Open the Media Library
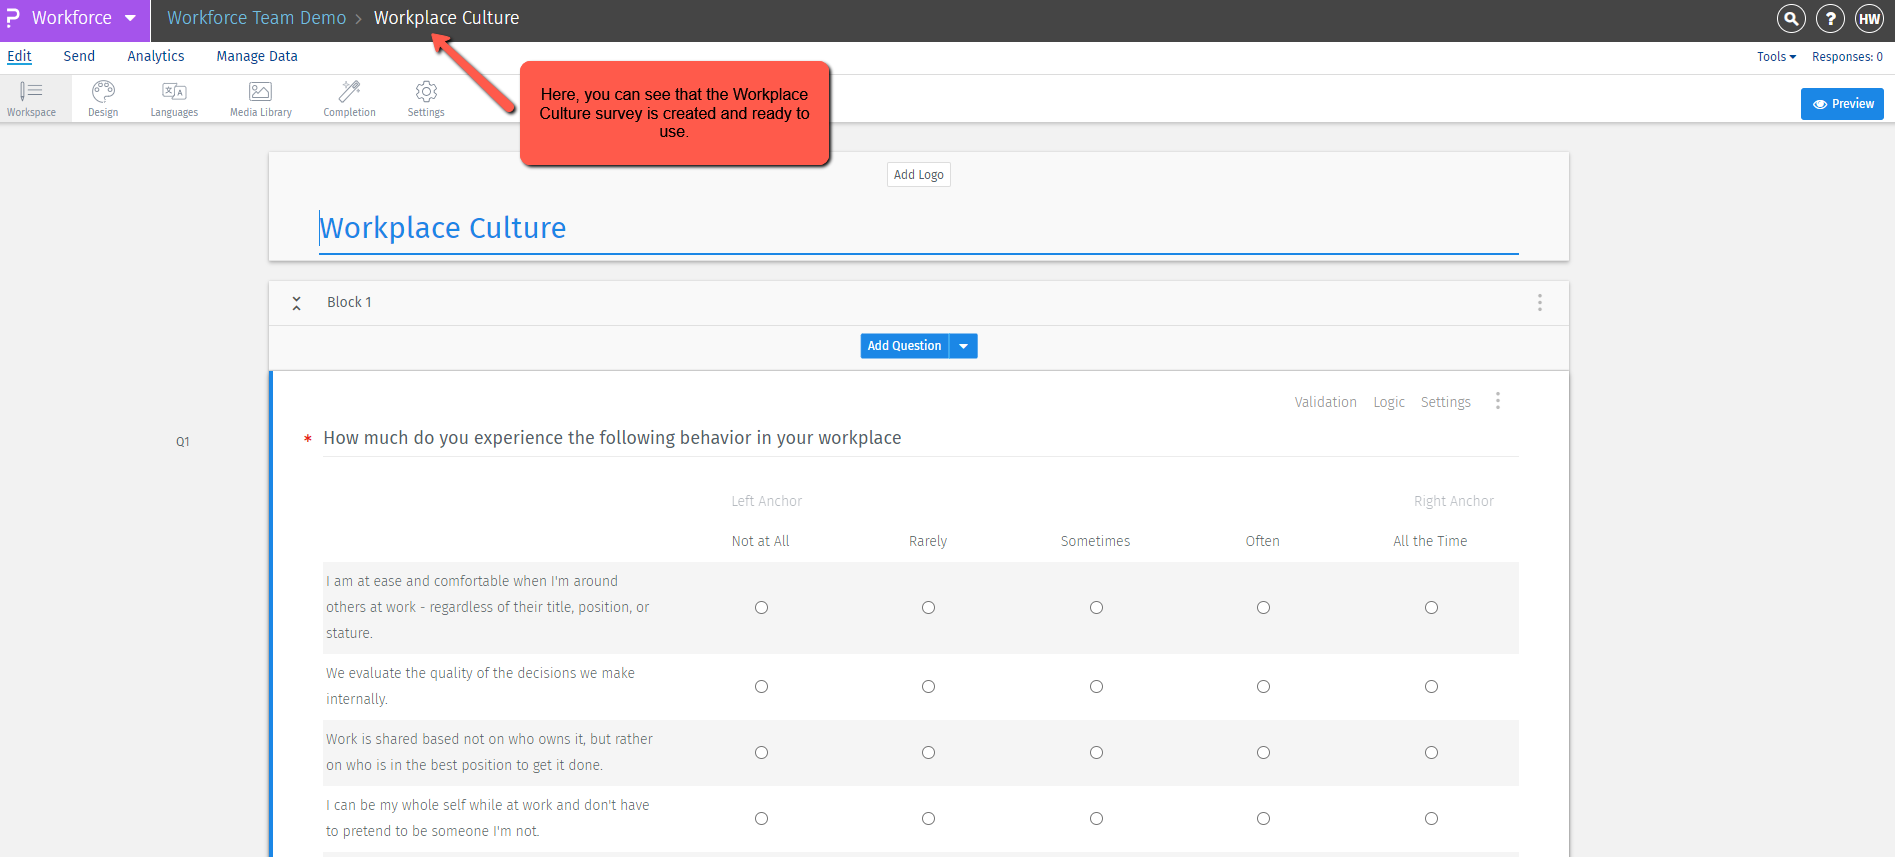 [x=261, y=98]
